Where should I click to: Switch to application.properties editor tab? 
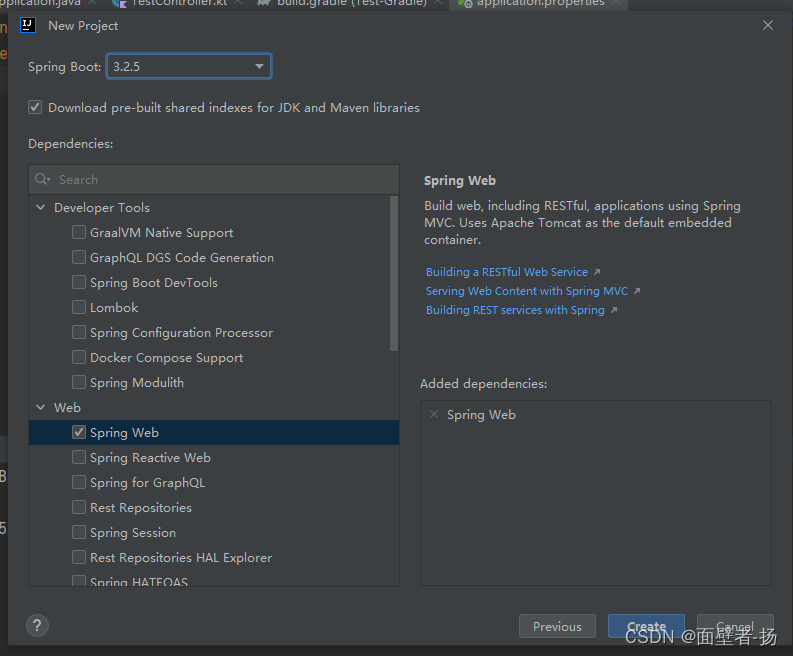[539, 4]
